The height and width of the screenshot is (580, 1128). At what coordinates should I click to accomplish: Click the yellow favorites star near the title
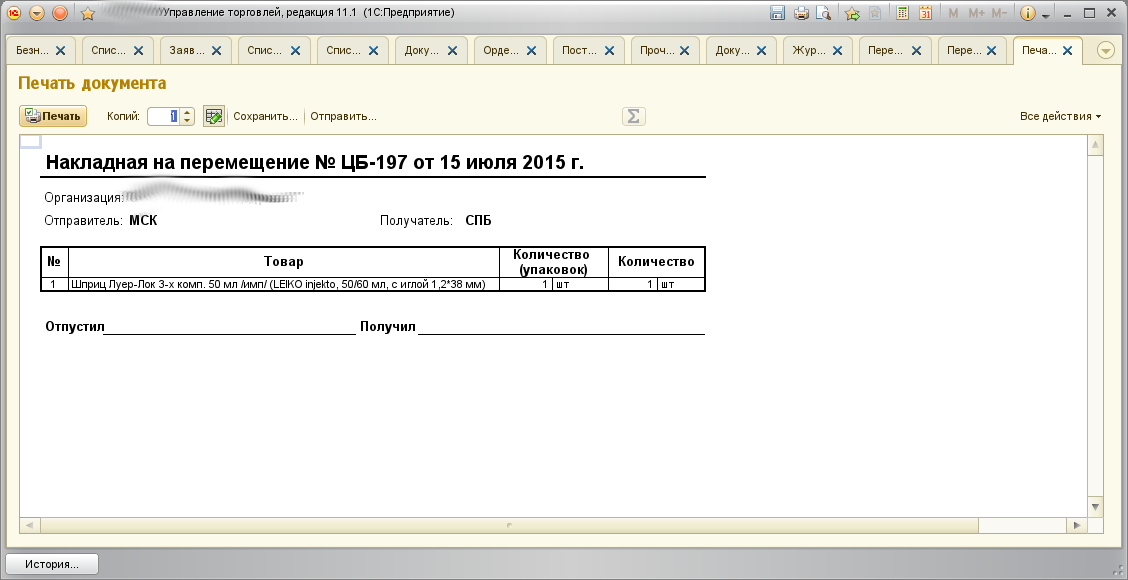[87, 13]
